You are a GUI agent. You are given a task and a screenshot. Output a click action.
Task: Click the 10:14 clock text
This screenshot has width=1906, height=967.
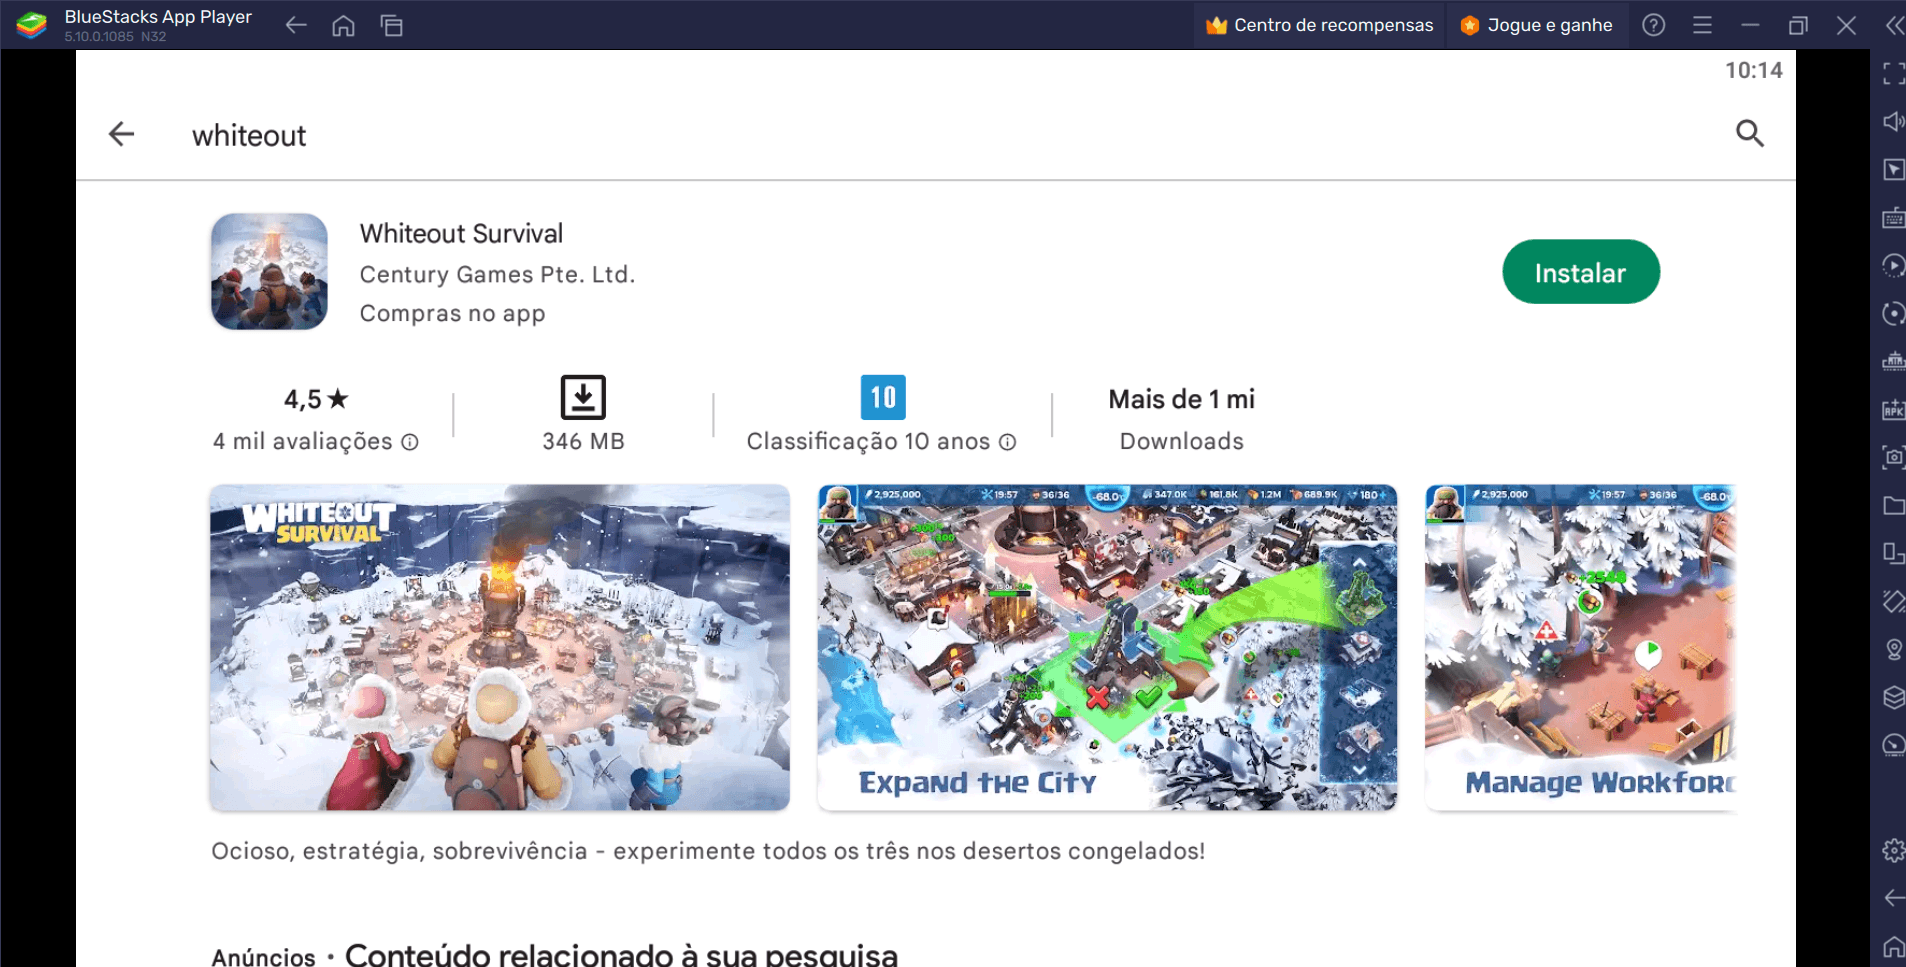[x=1753, y=70]
